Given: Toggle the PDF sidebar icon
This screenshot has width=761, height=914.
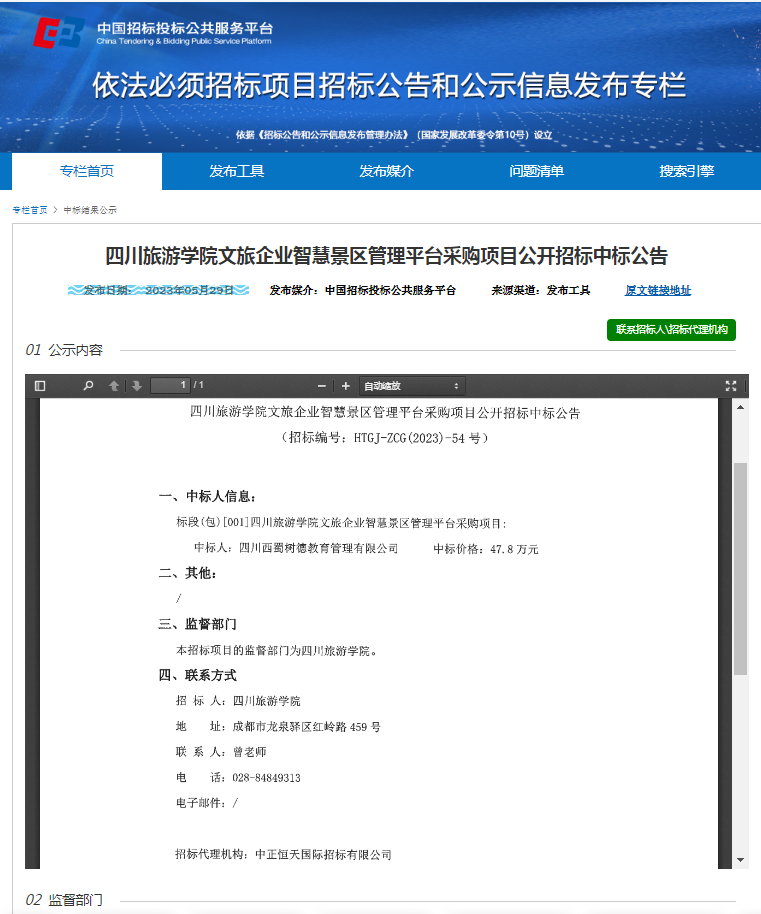Looking at the screenshot, I should (40, 386).
